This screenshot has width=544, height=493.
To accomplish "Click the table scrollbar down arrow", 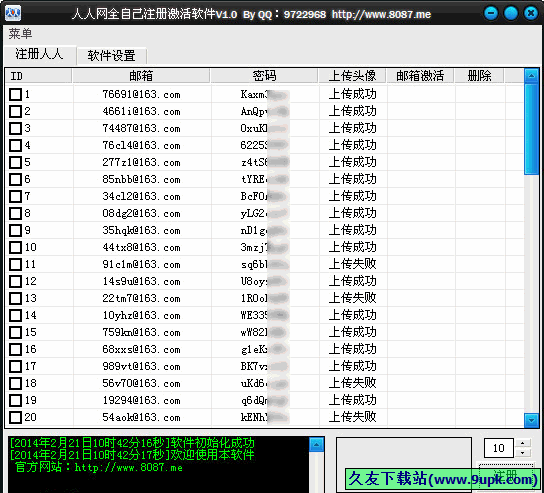I will point(531,420).
